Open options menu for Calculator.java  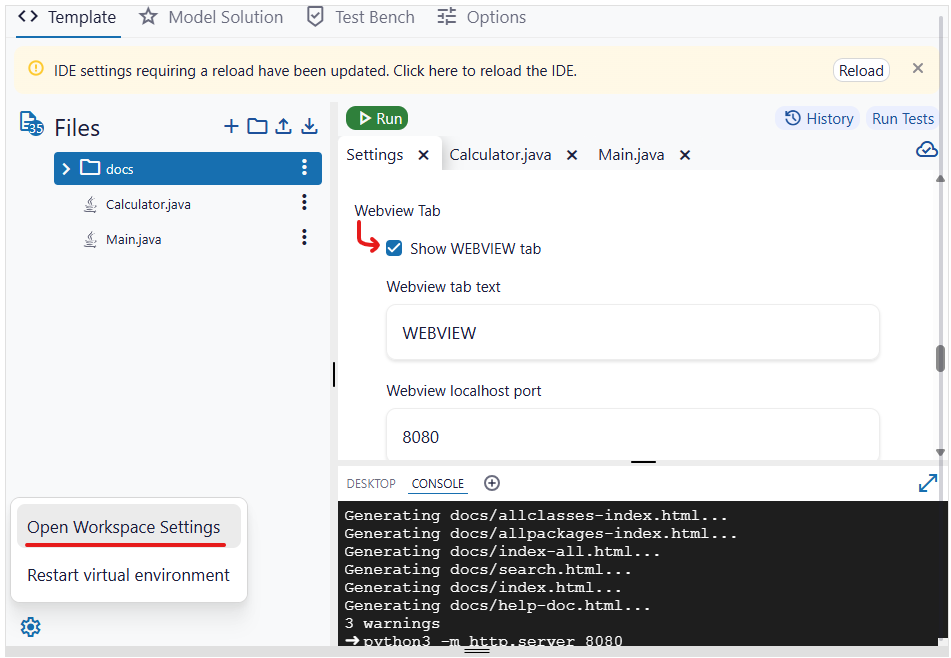tap(304, 203)
